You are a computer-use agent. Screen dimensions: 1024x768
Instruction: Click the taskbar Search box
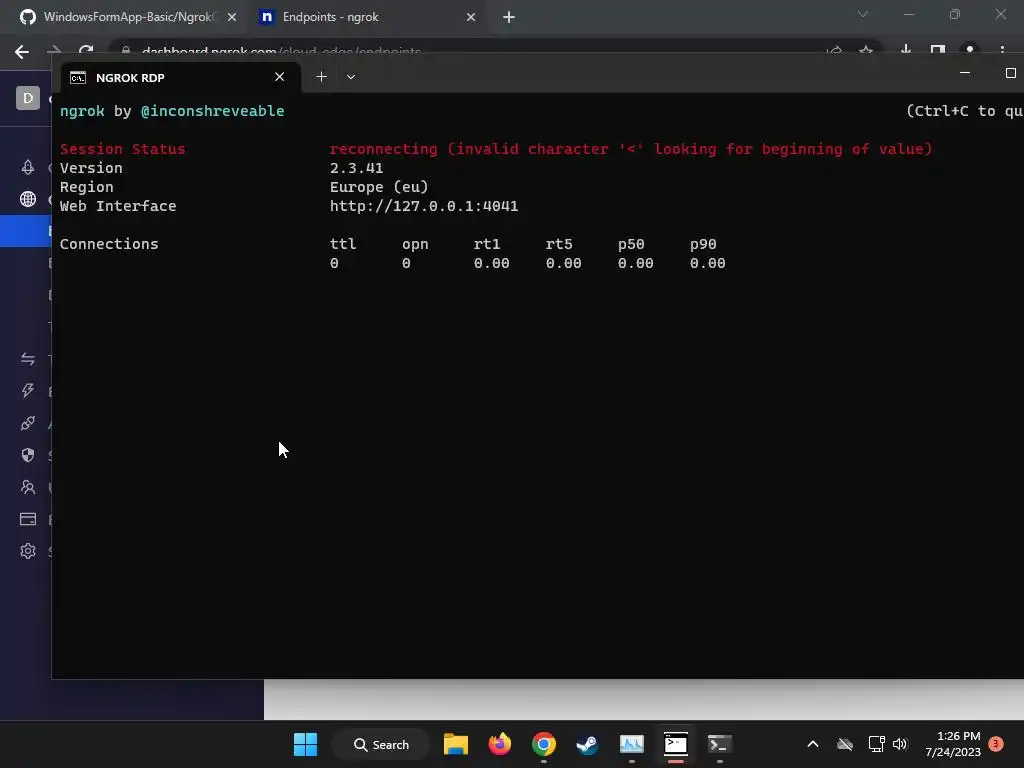pyautogui.click(x=381, y=744)
